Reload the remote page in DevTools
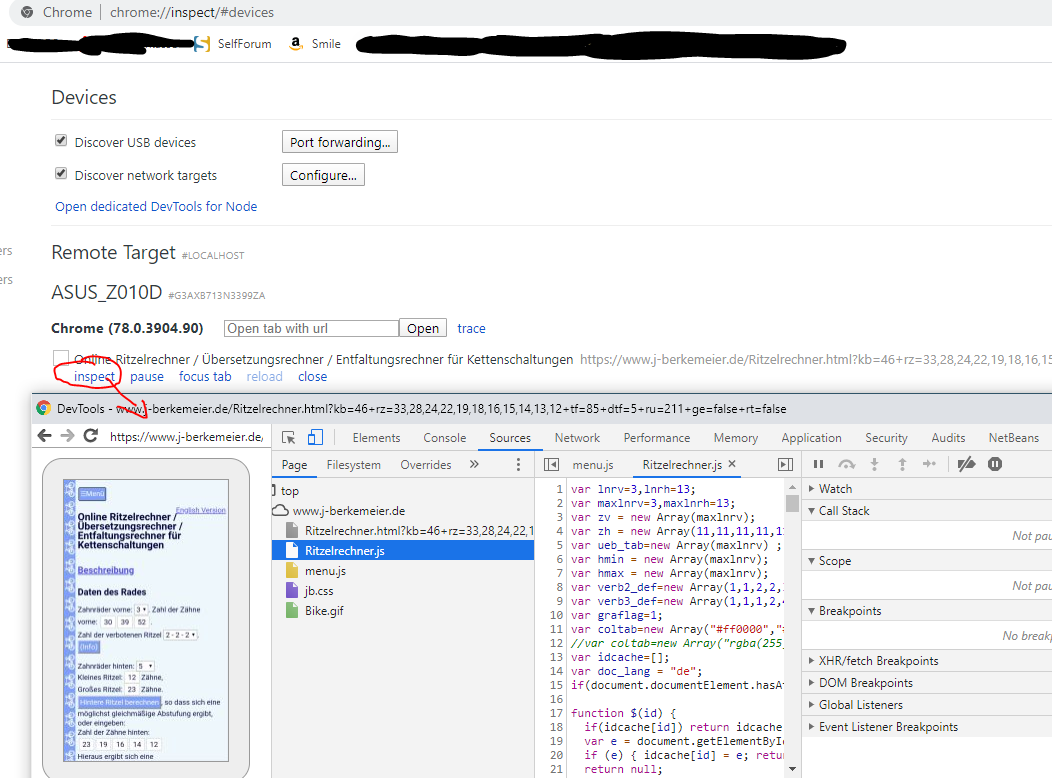 coord(91,436)
